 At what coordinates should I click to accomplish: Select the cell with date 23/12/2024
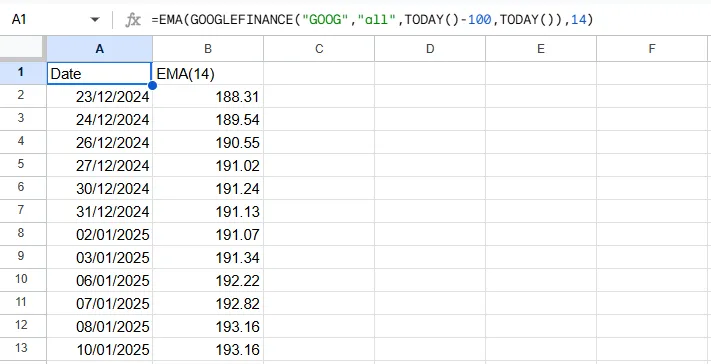(x=99, y=96)
